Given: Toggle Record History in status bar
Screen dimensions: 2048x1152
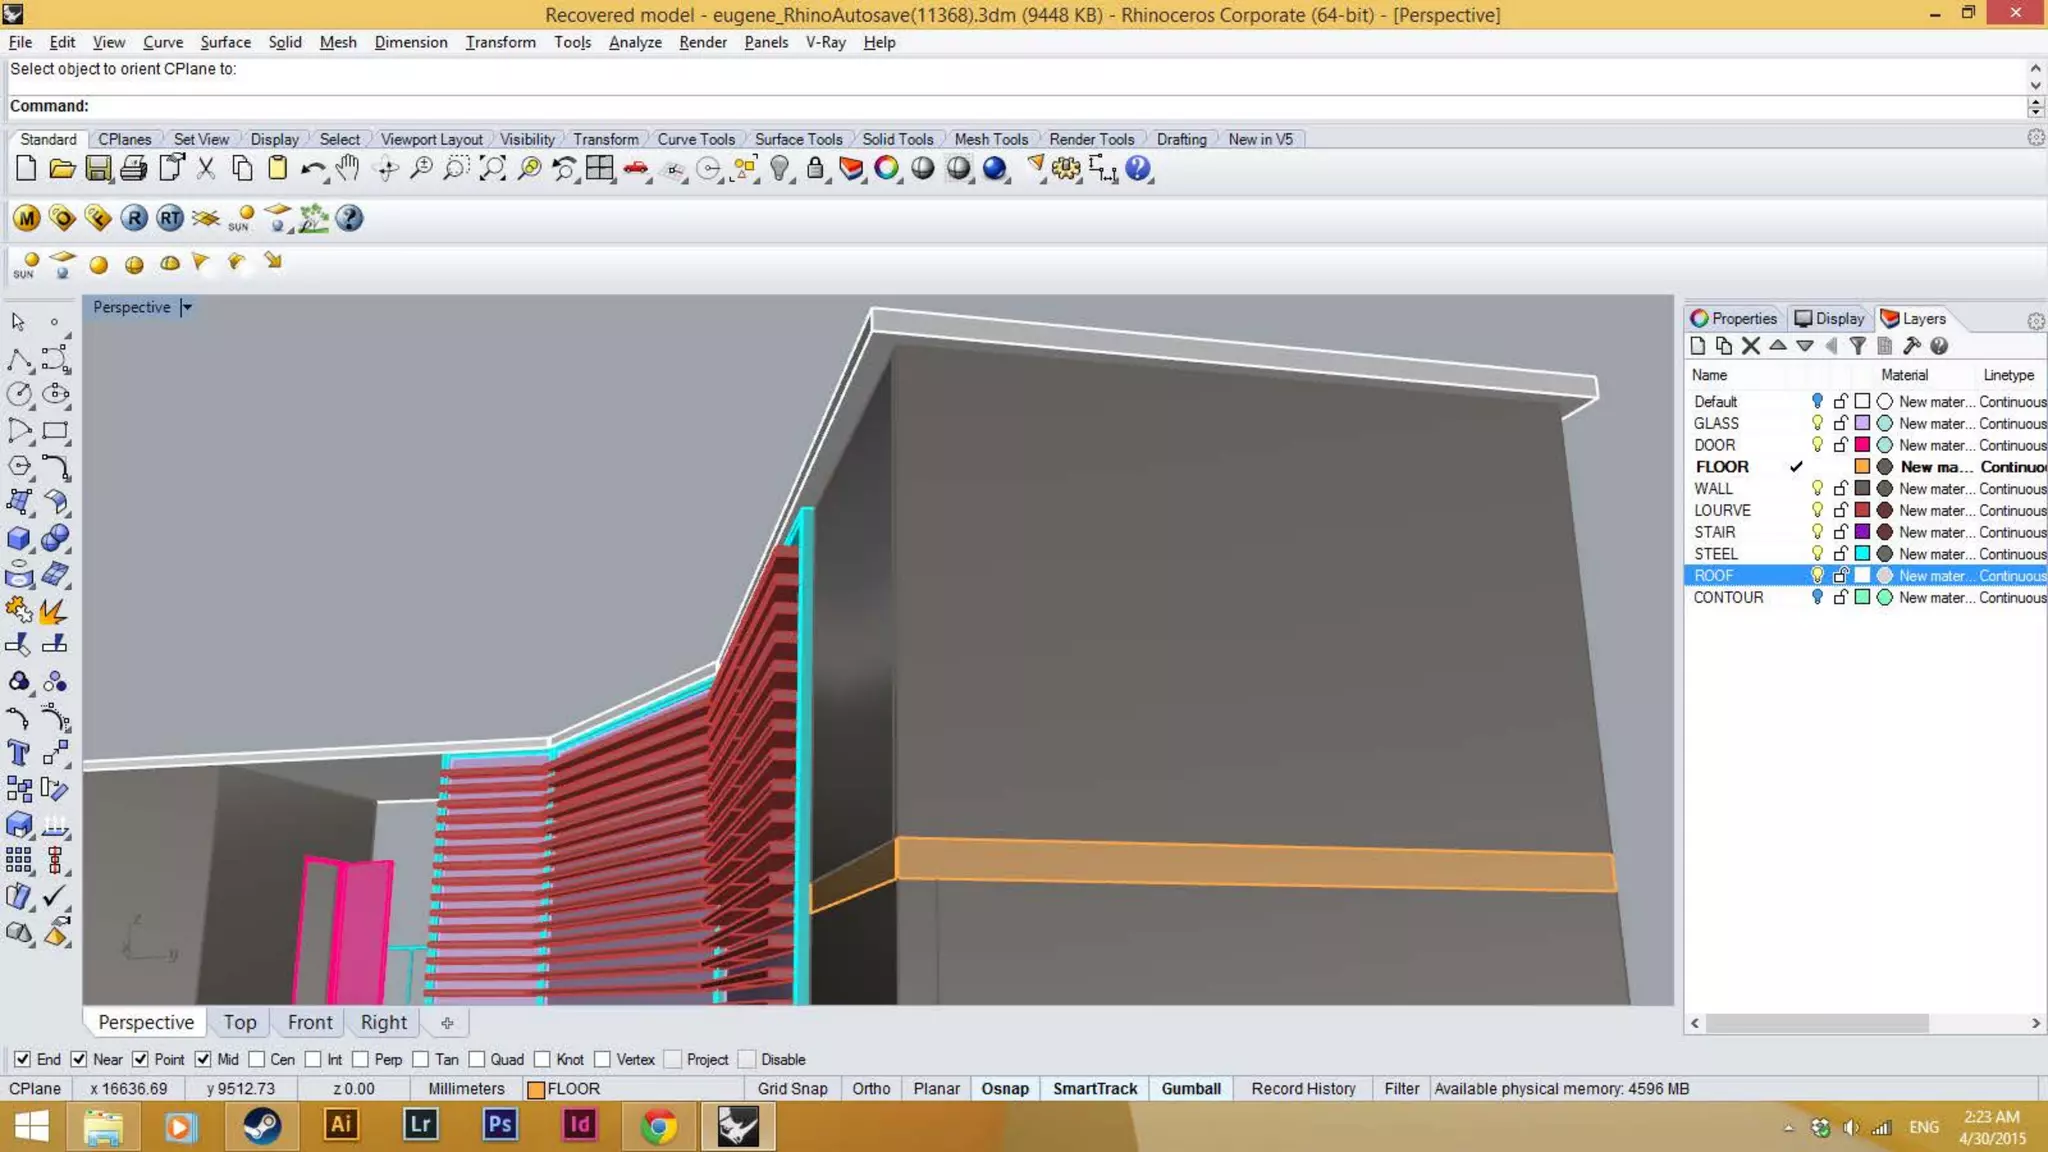Looking at the screenshot, I should tap(1303, 1089).
